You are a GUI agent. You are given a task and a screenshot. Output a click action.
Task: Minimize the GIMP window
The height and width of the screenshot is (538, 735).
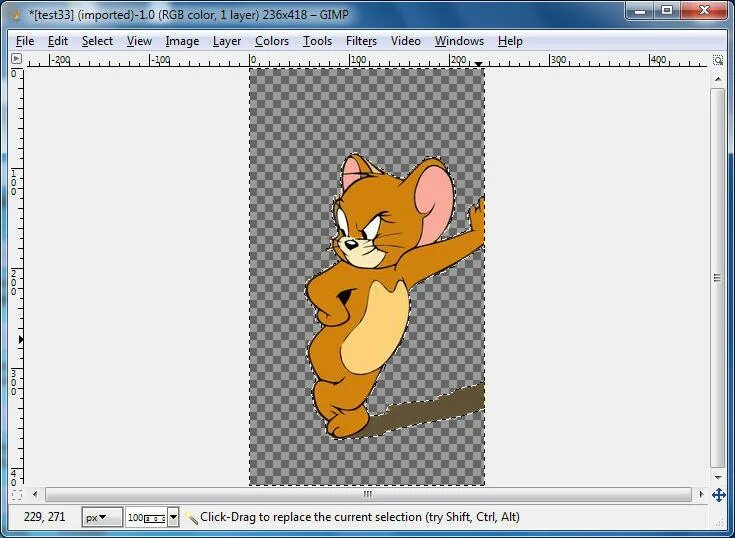click(640, 10)
